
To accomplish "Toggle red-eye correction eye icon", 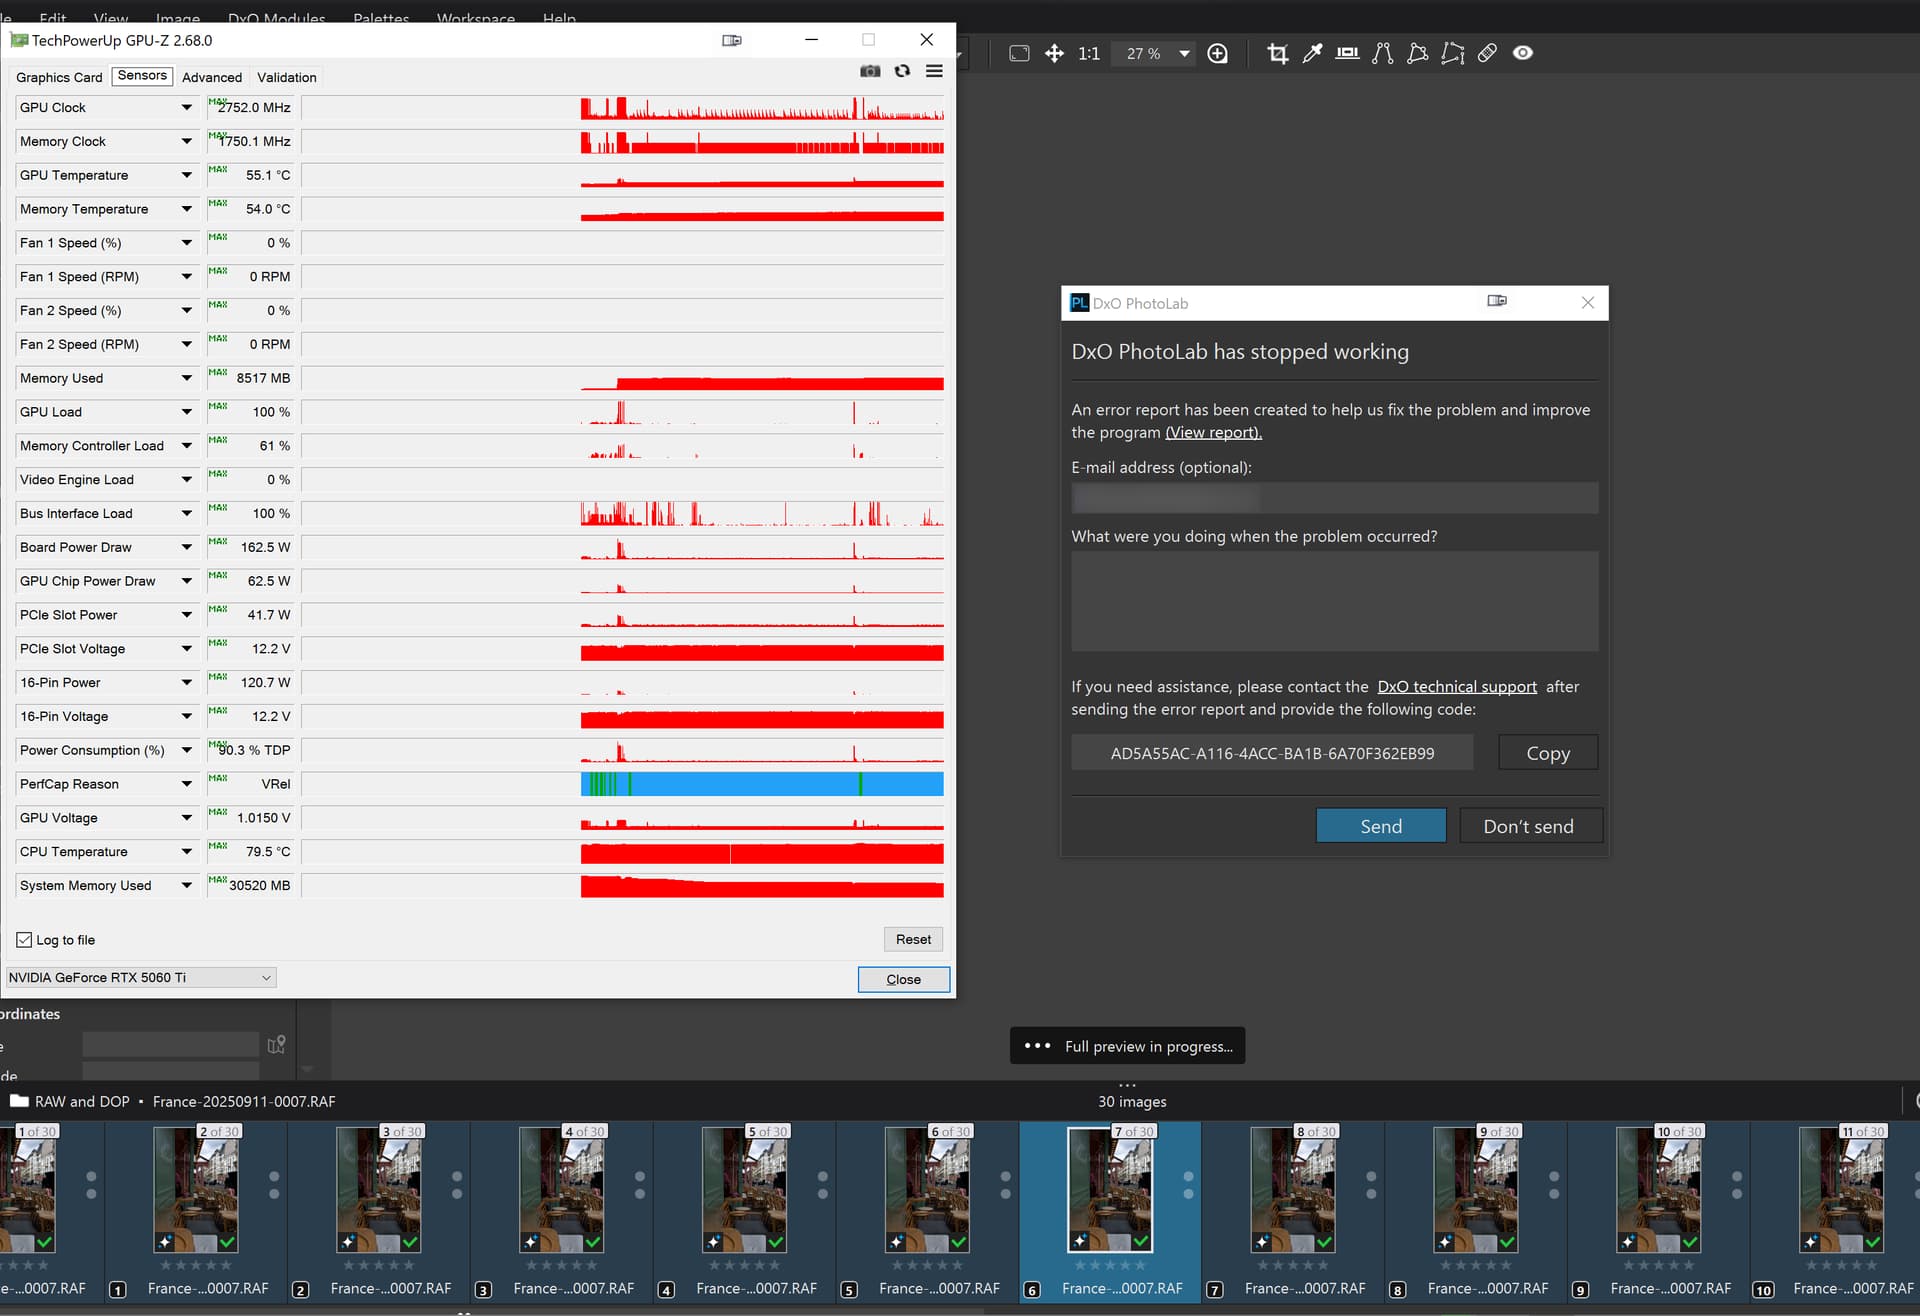I will click(x=1522, y=54).
